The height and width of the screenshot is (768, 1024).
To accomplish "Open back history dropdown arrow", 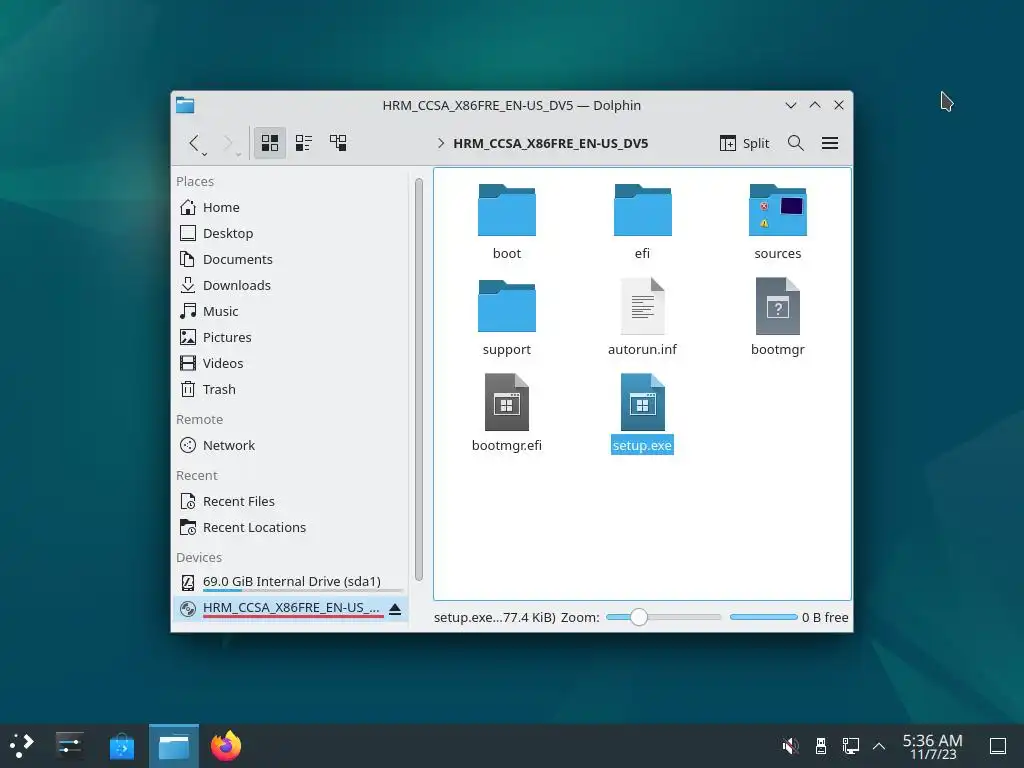I will click(205, 154).
